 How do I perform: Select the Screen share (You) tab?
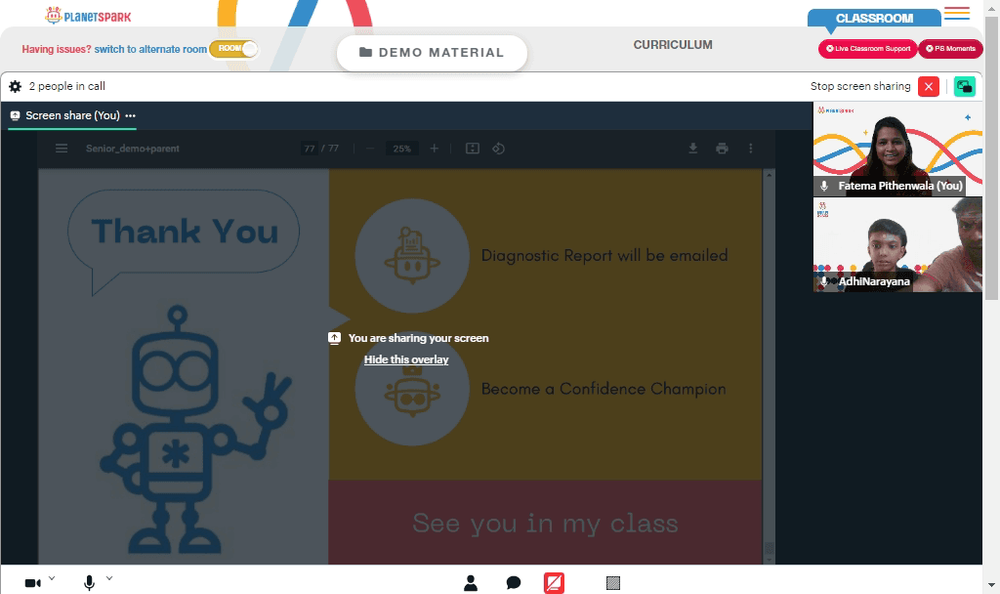pyautogui.click(x=72, y=115)
